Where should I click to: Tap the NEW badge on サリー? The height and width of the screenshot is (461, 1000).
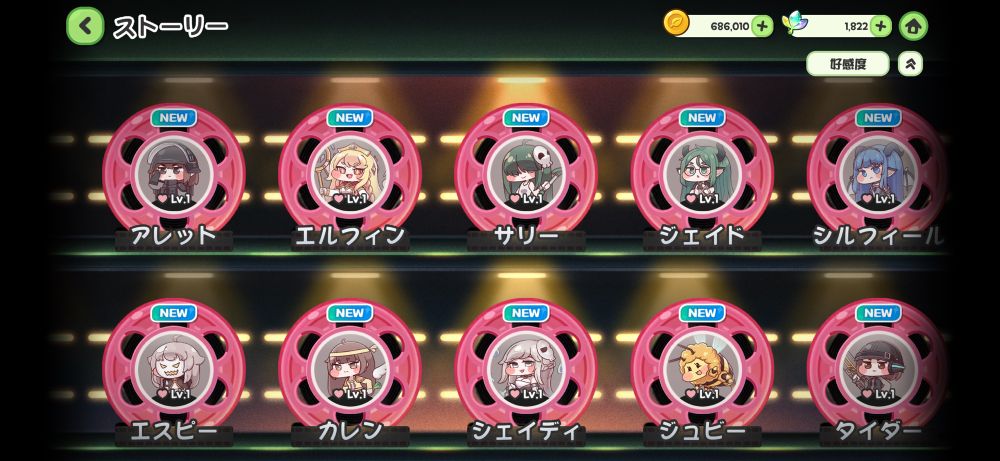(x=526, y=117)
